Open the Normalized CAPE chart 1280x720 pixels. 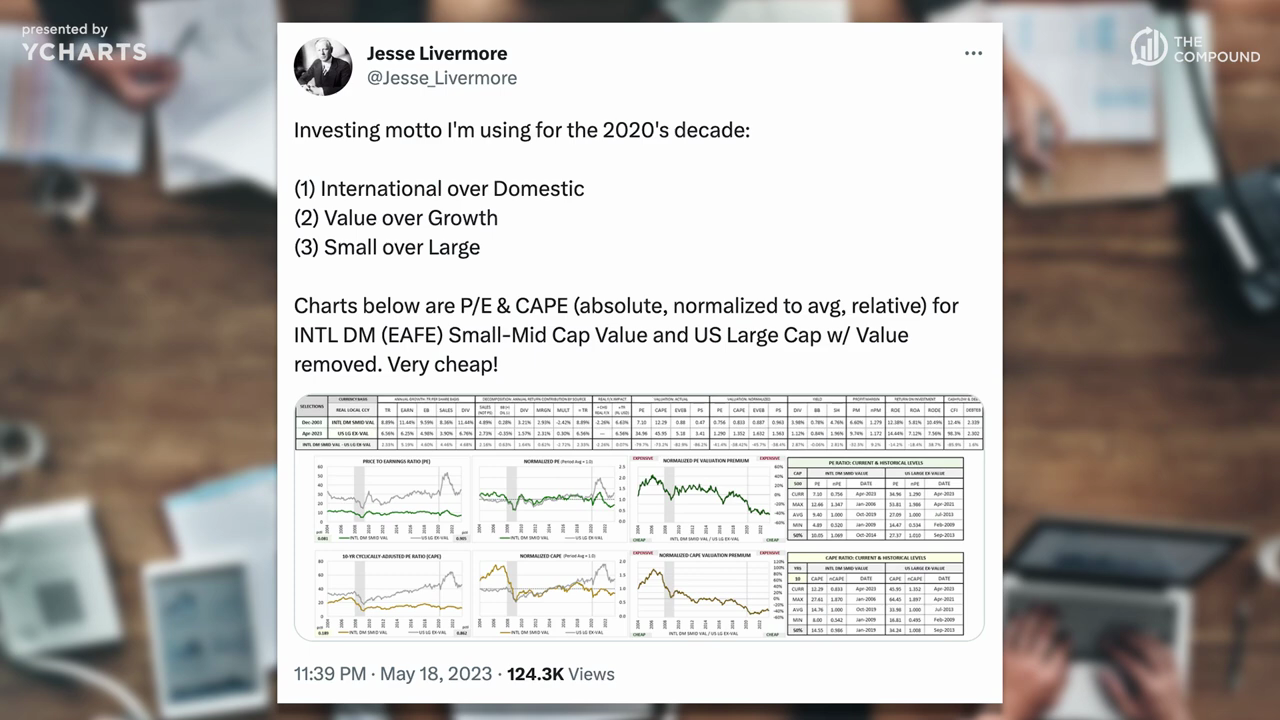point(550,594)
